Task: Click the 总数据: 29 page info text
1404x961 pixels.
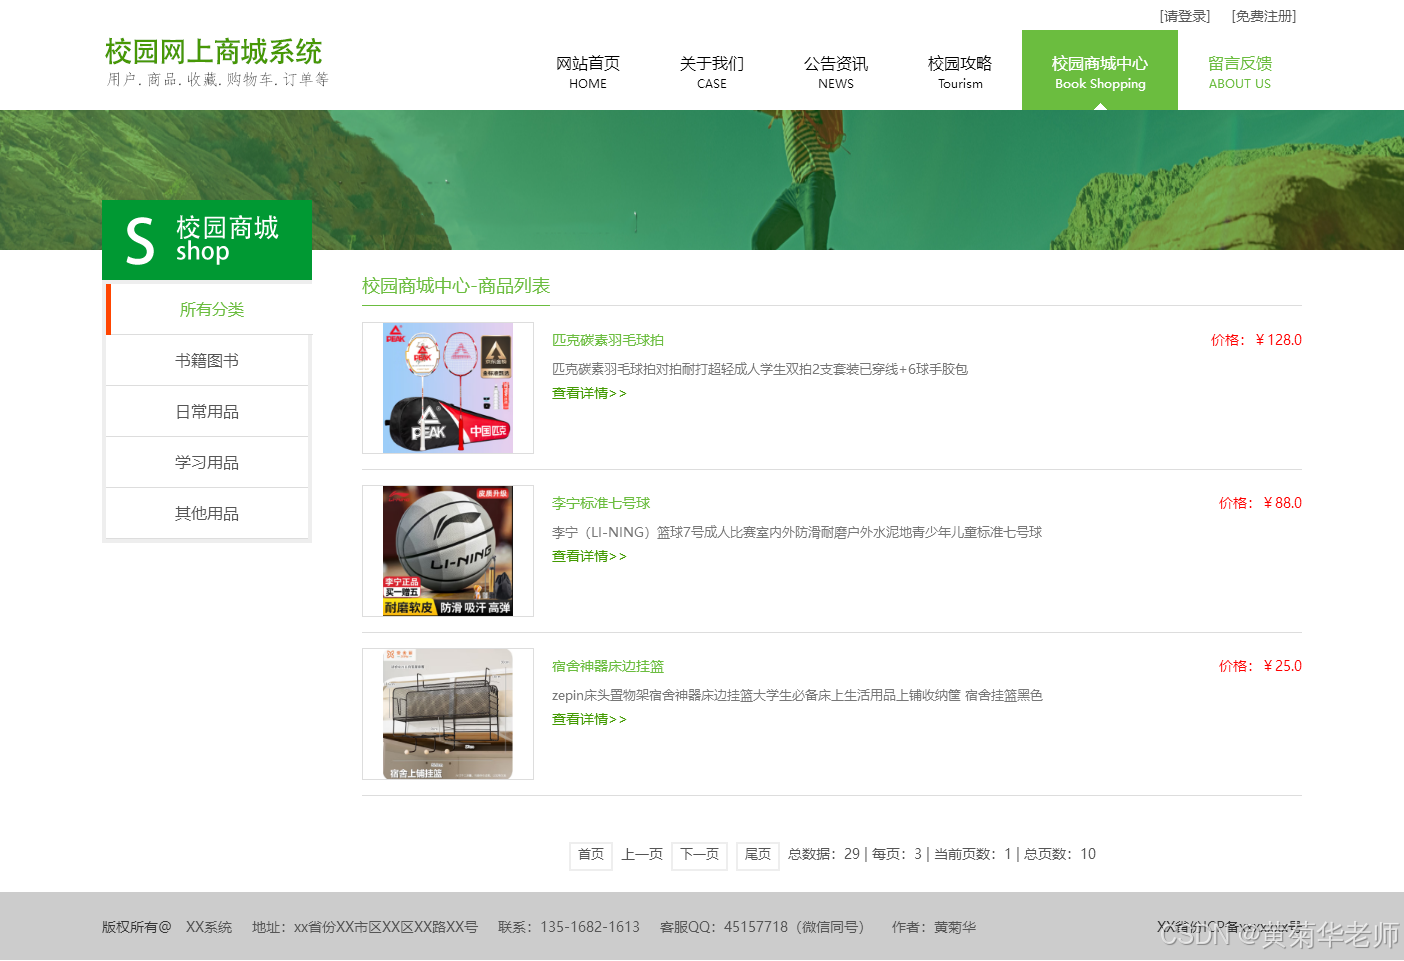Action: (x=824, y=854)
